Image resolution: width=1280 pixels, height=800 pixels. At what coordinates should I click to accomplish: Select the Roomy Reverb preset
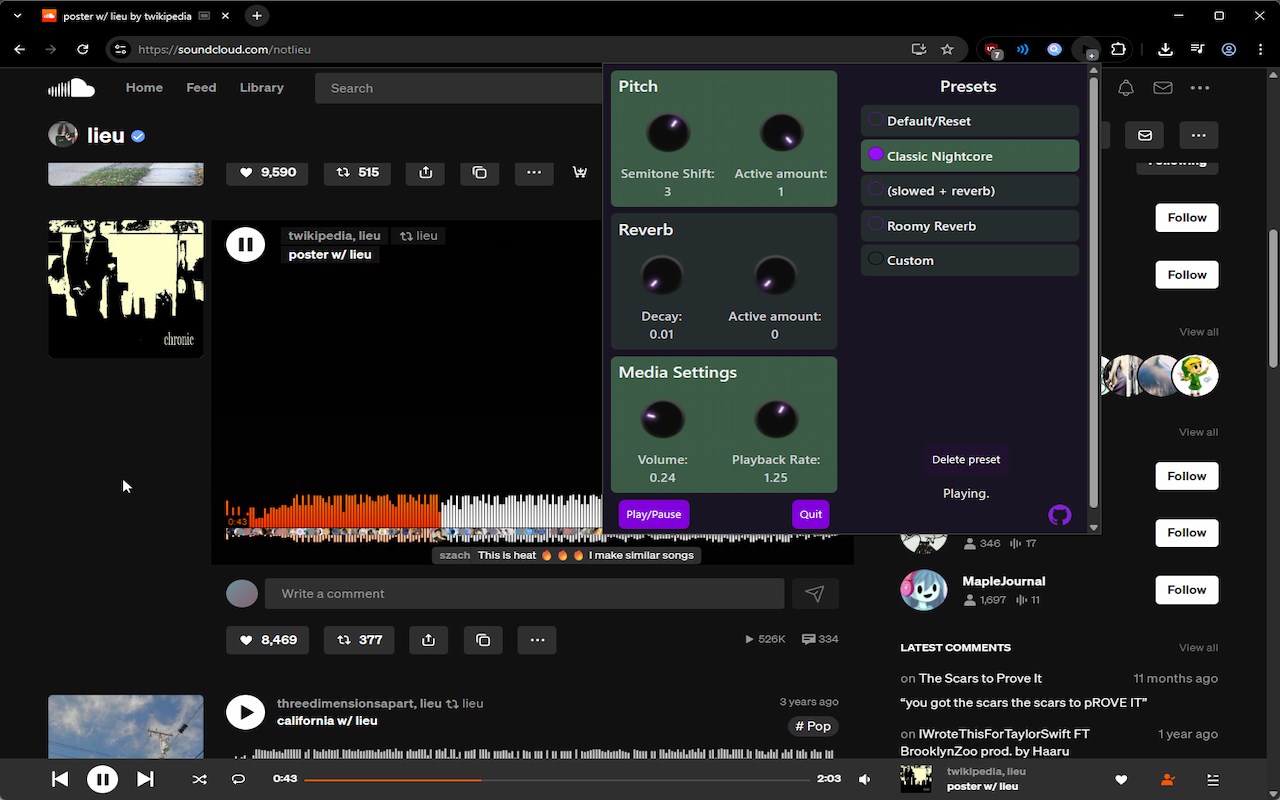point(970,226)
